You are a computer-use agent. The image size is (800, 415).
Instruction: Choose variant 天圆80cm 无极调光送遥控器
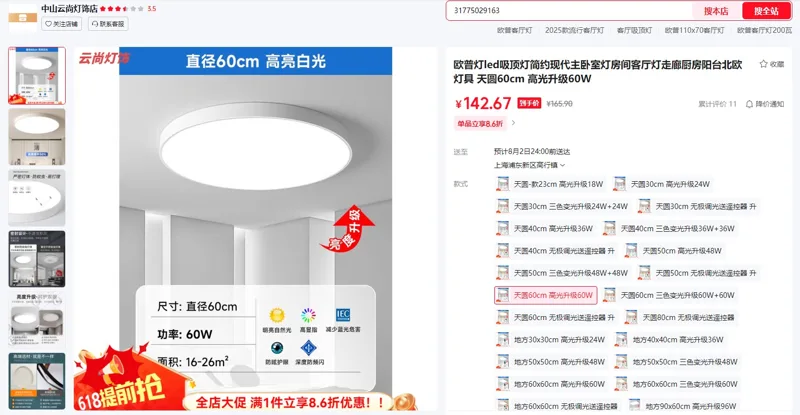tap(681, 318)
